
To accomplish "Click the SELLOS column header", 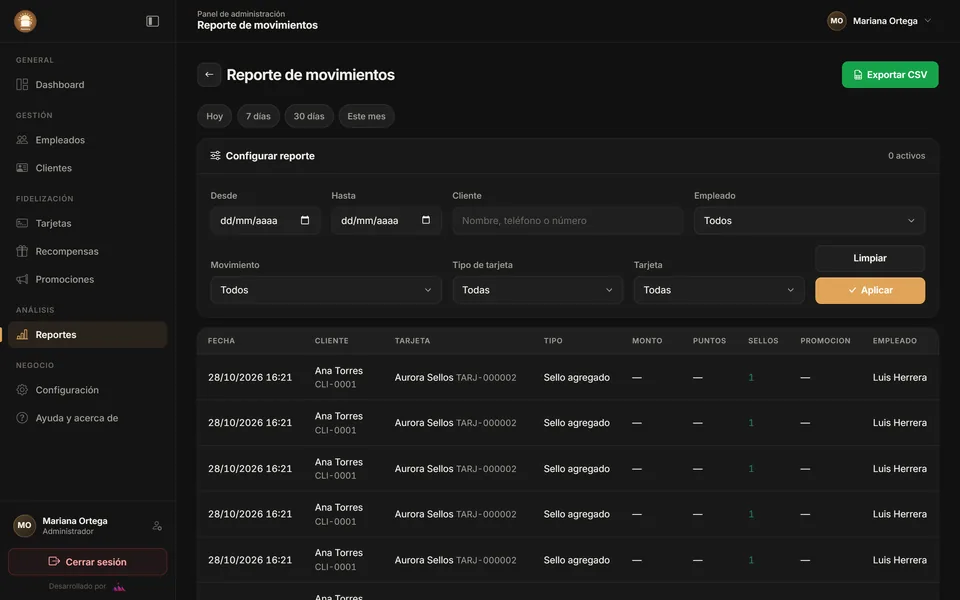I will click(763, 340).
